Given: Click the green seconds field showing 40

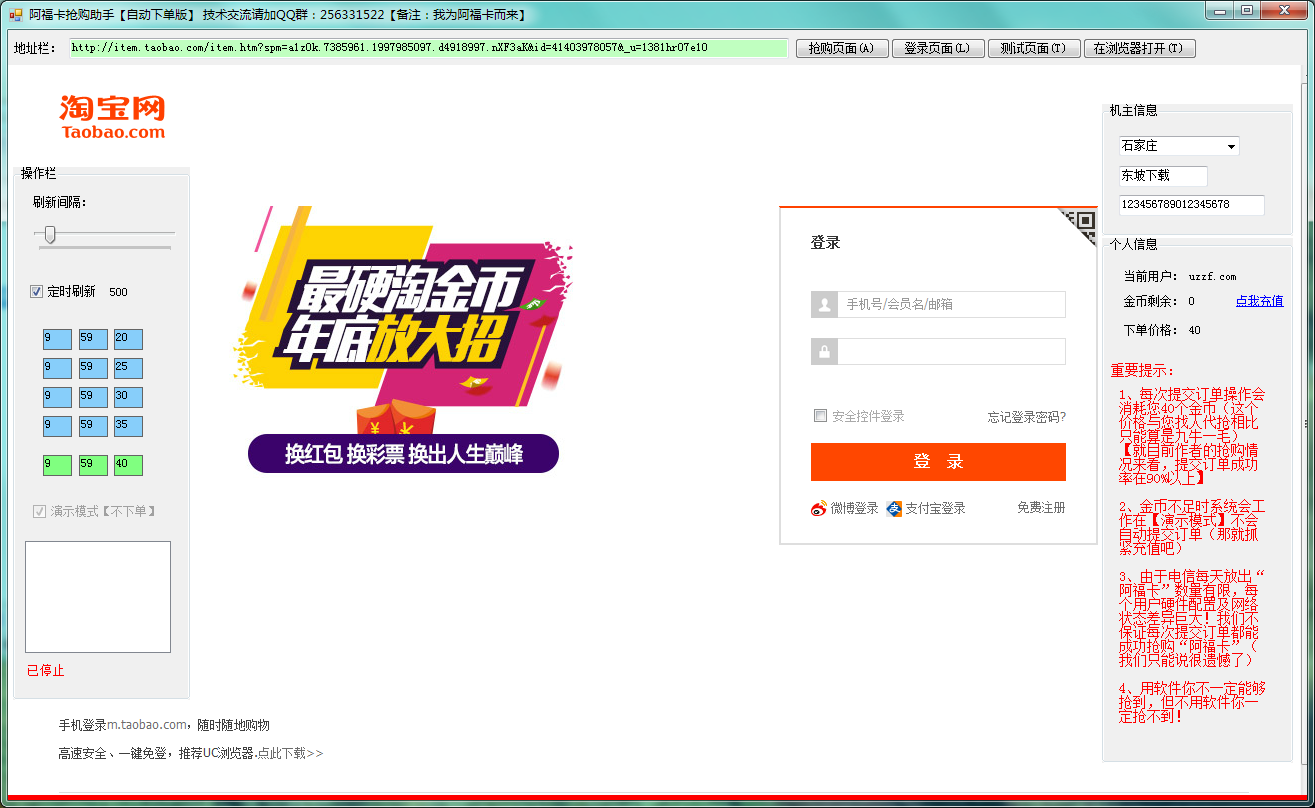Looking at the screenshot, I should (128, 465).
